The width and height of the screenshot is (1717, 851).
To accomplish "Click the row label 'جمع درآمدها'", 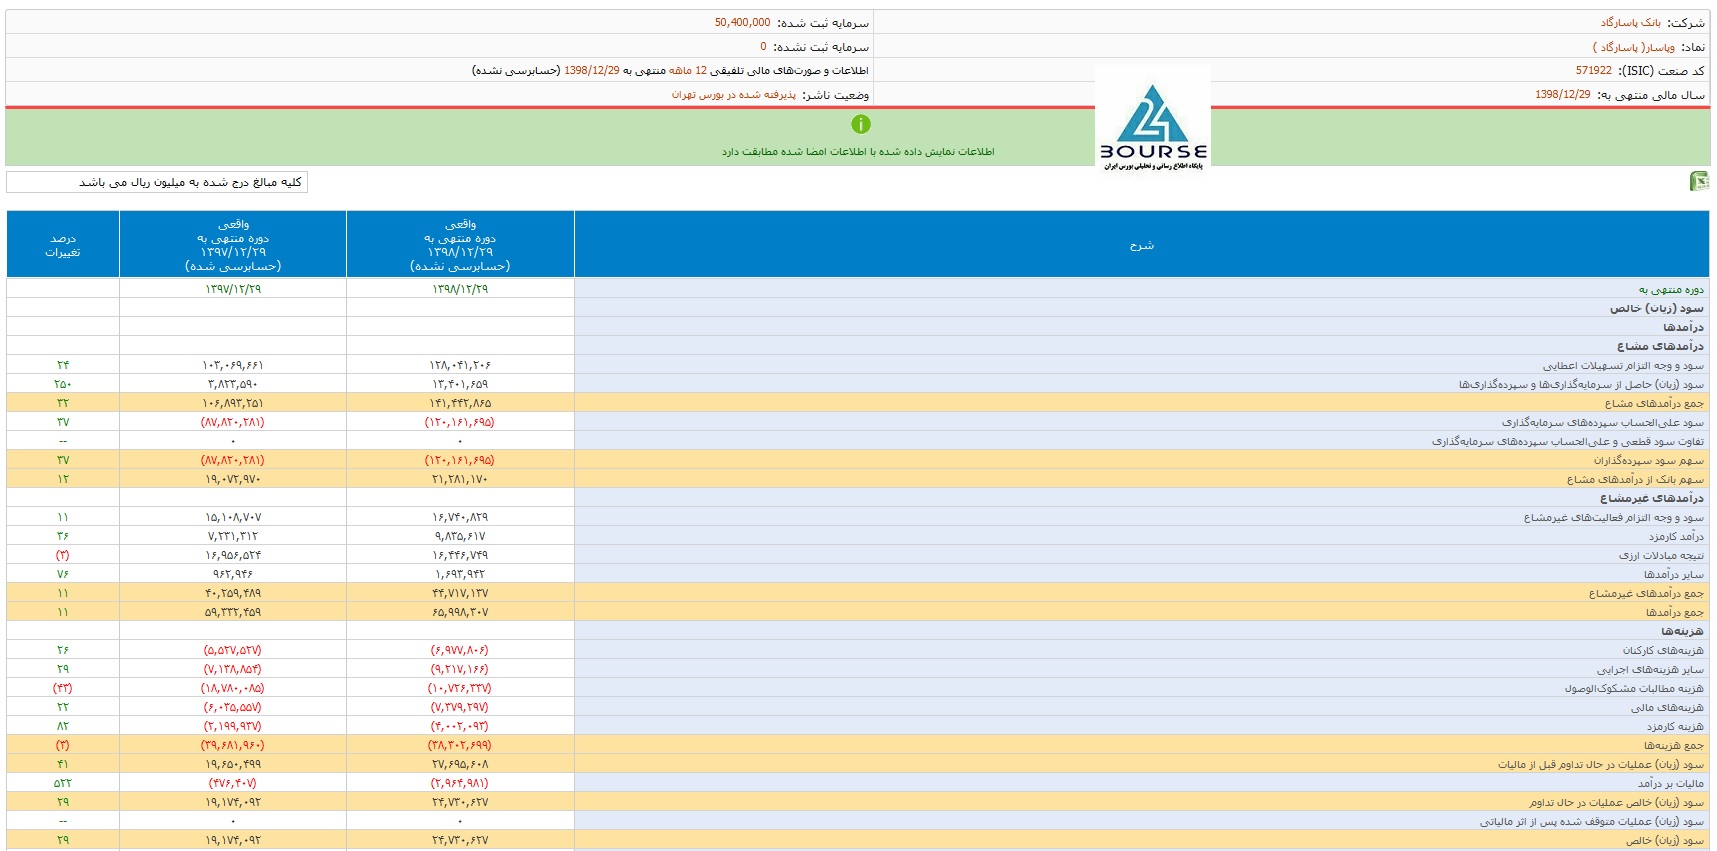I will tap(1675, 612).
